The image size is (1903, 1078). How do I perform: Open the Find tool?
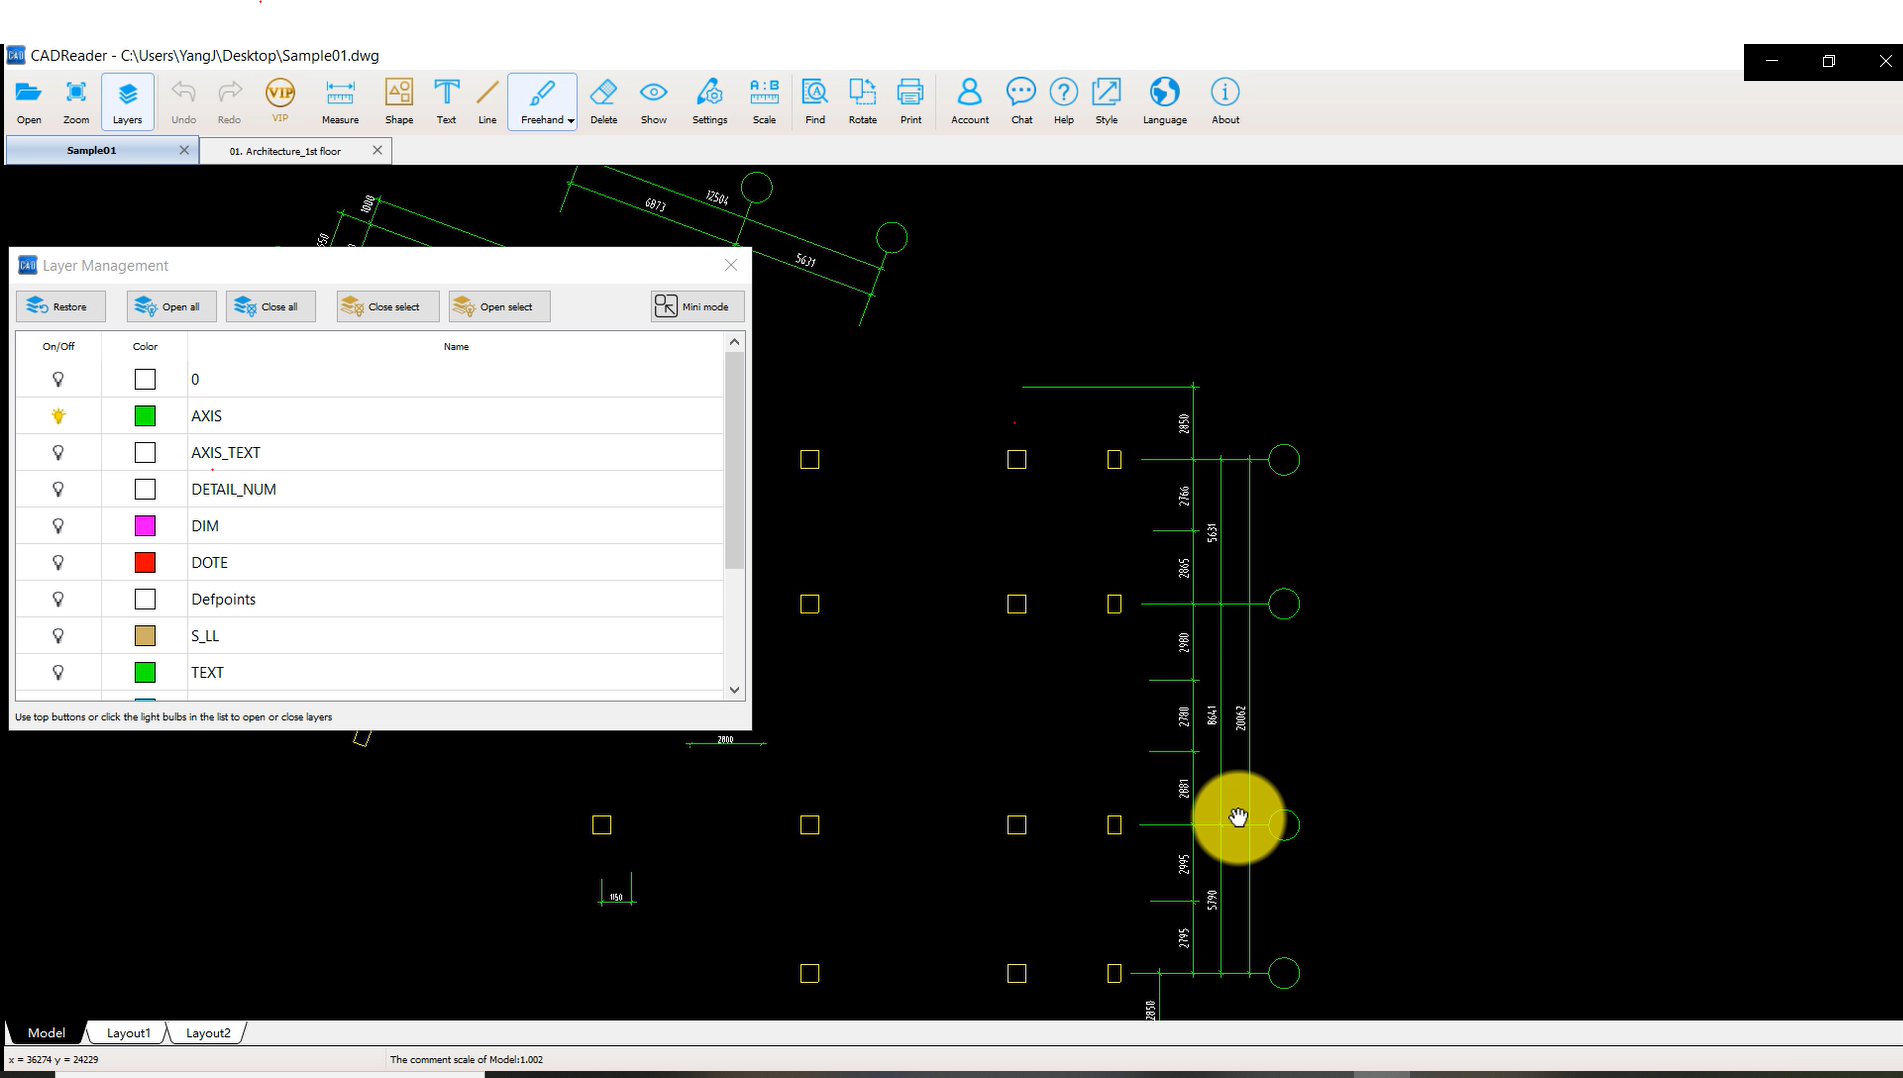815,101
